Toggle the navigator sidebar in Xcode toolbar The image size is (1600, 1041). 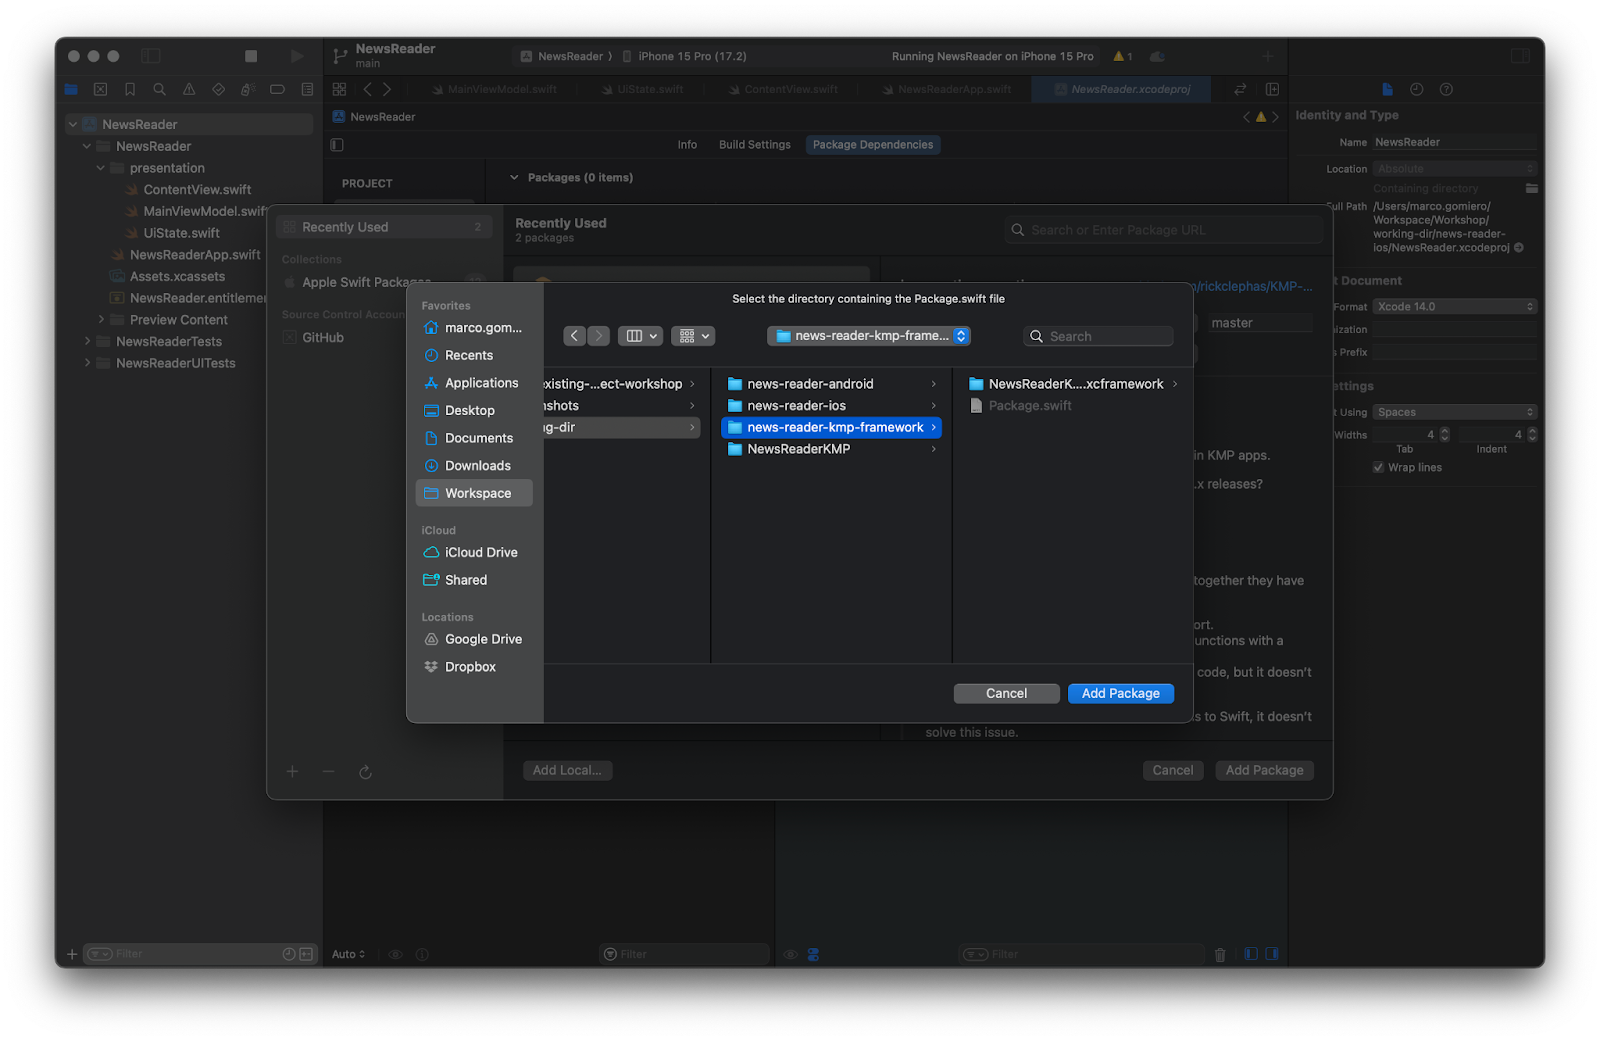point(151,56)
